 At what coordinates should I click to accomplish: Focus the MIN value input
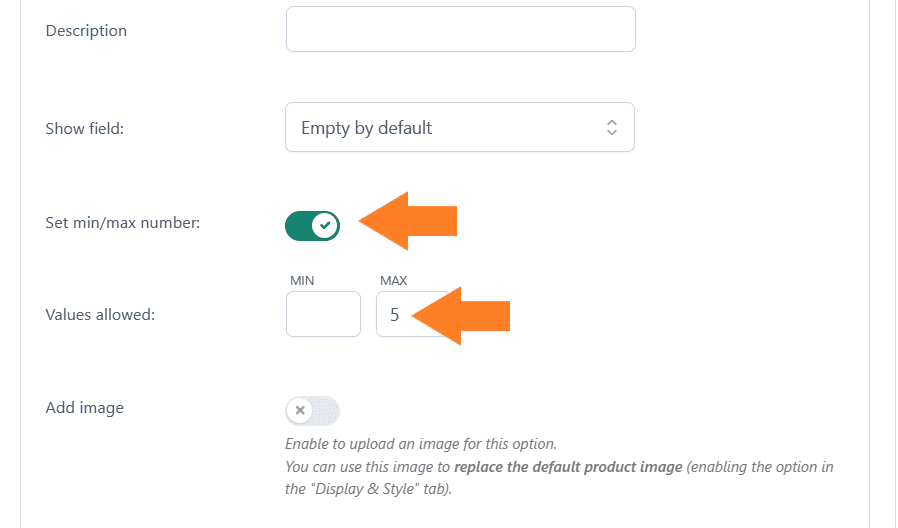(324, 314)
